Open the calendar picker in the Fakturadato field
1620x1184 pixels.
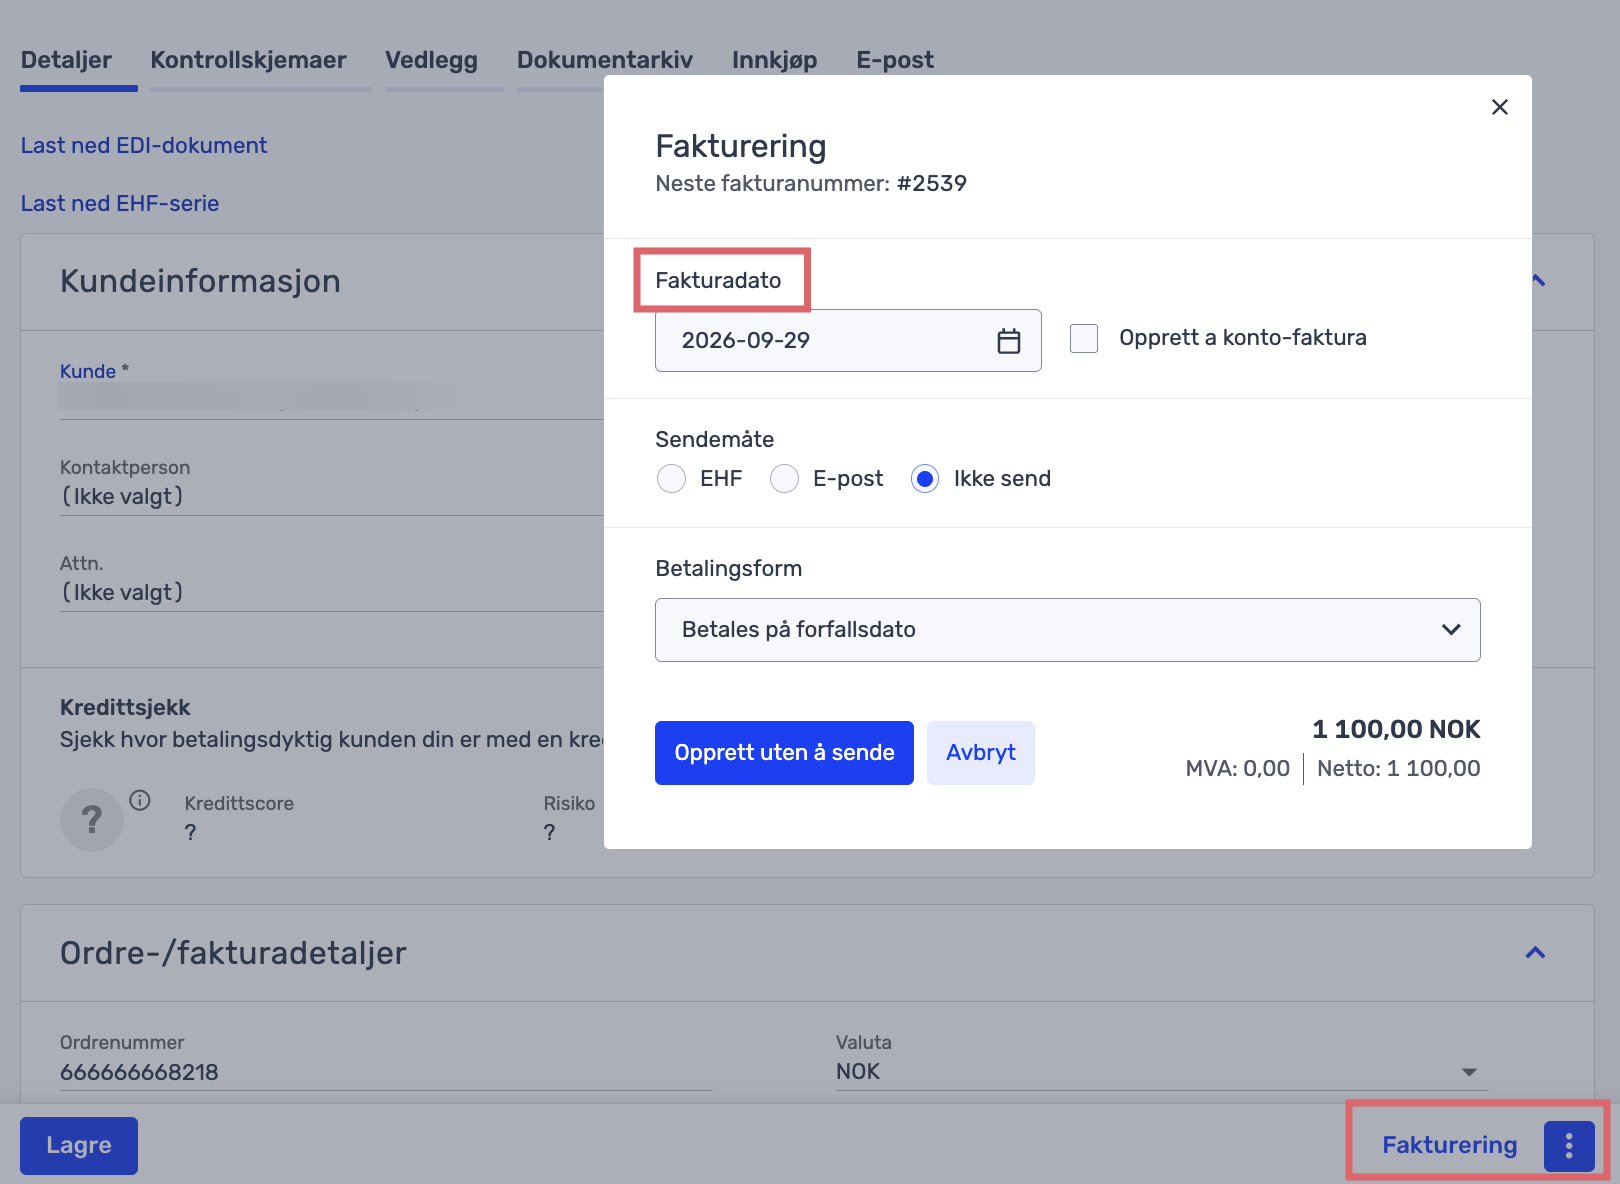(1008, 341)
